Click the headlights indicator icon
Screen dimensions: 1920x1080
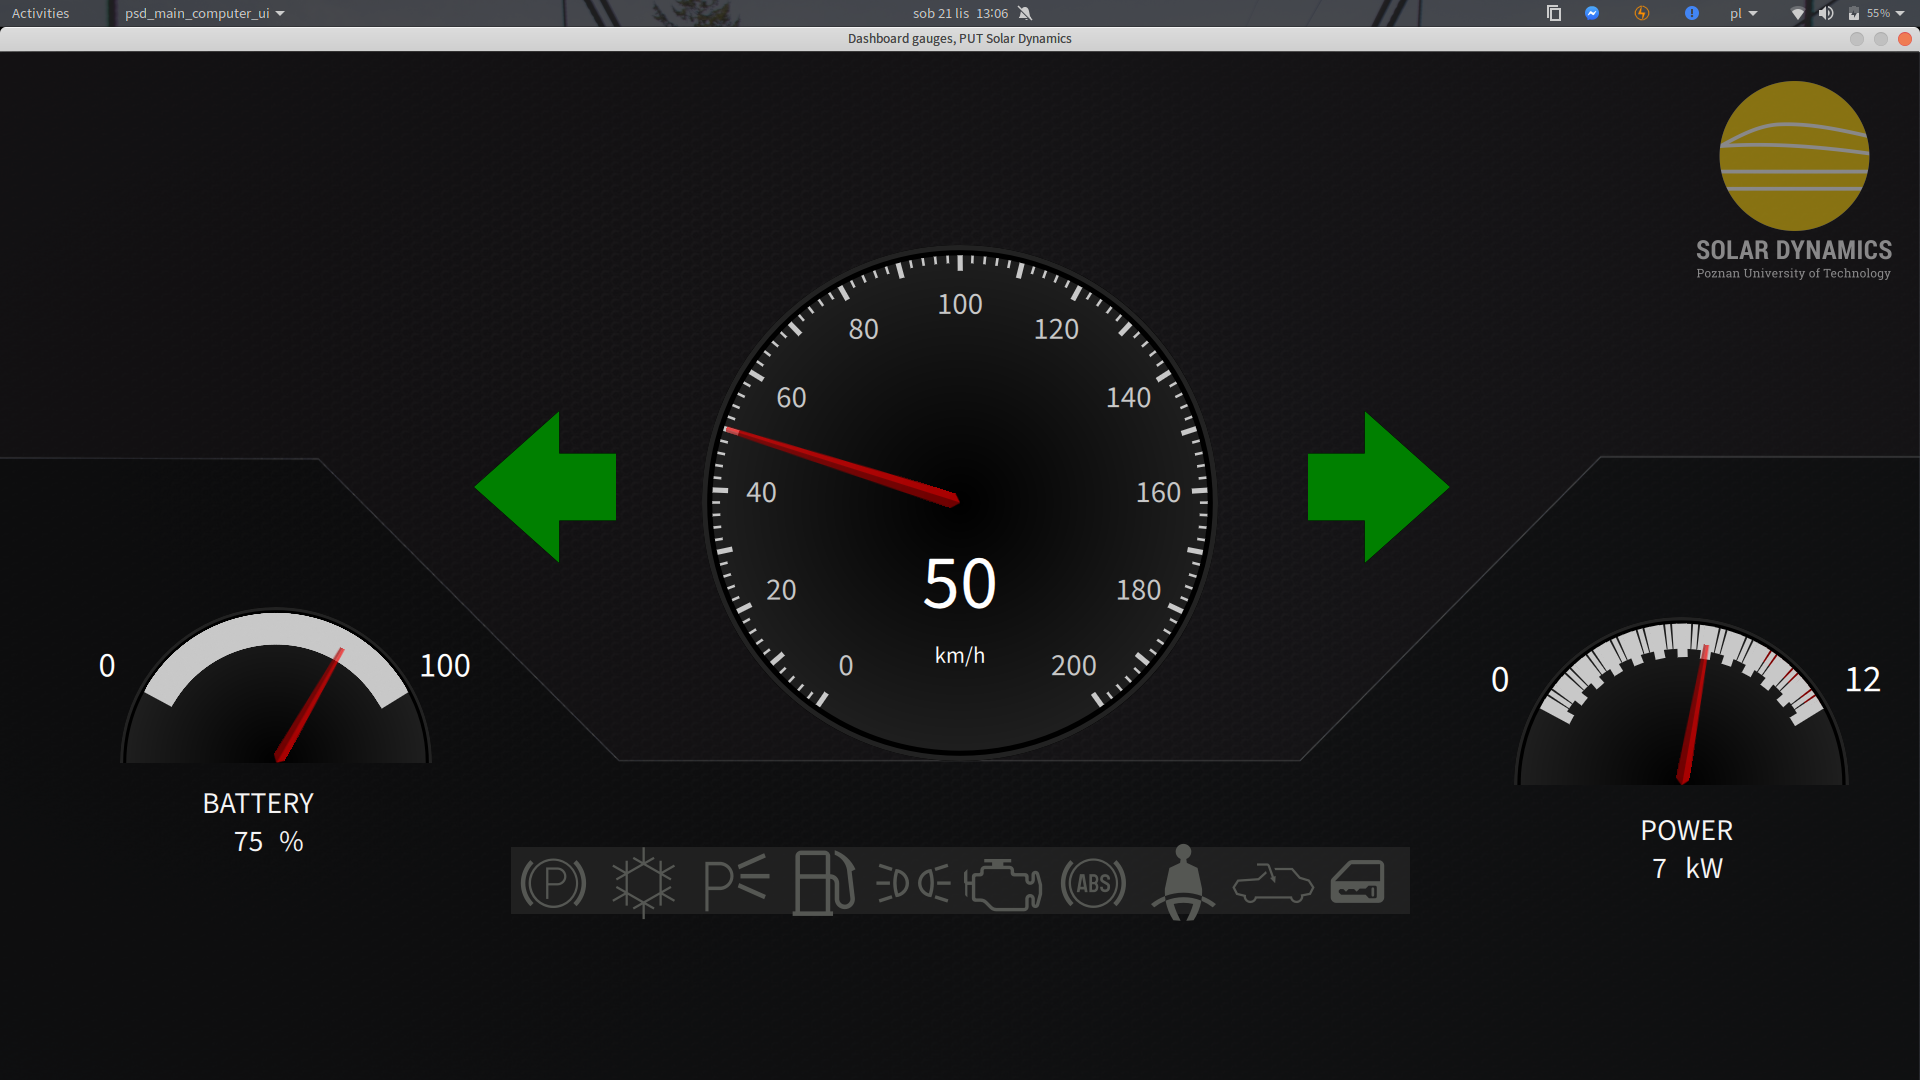(x=913, y=883)
